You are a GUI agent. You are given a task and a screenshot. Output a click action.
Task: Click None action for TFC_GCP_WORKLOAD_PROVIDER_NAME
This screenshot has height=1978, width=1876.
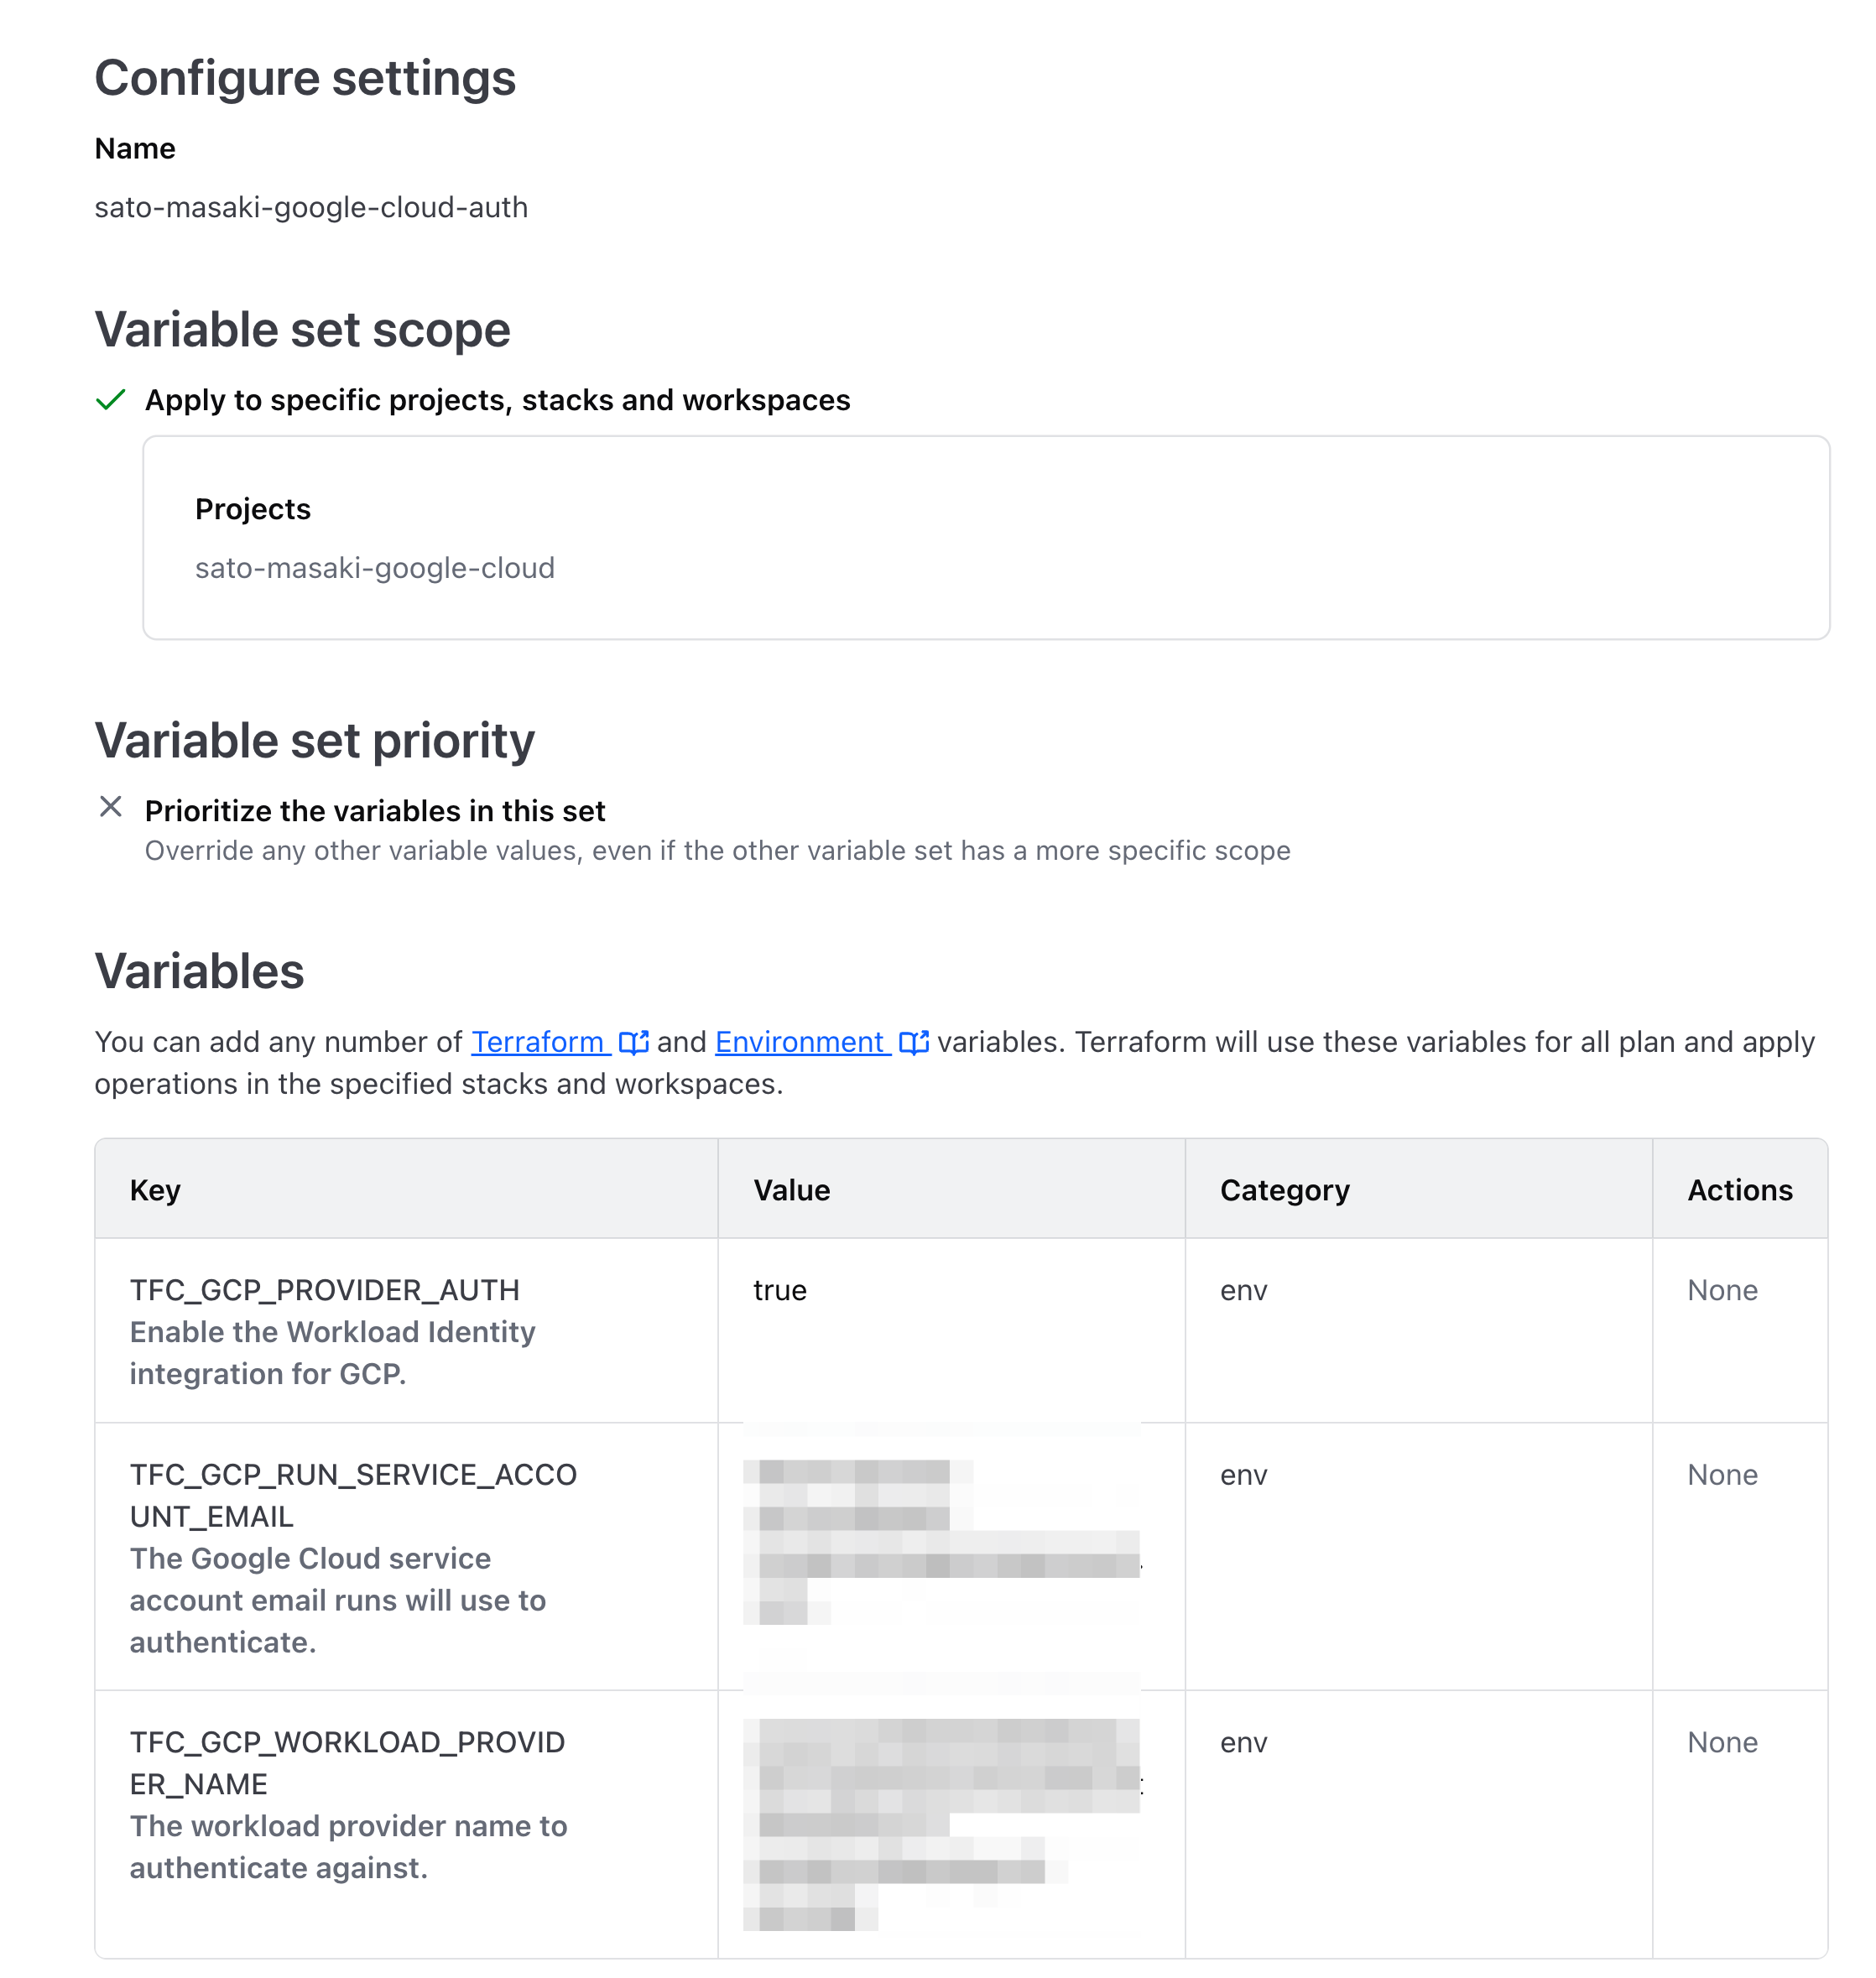[x=1722, y=1742]
